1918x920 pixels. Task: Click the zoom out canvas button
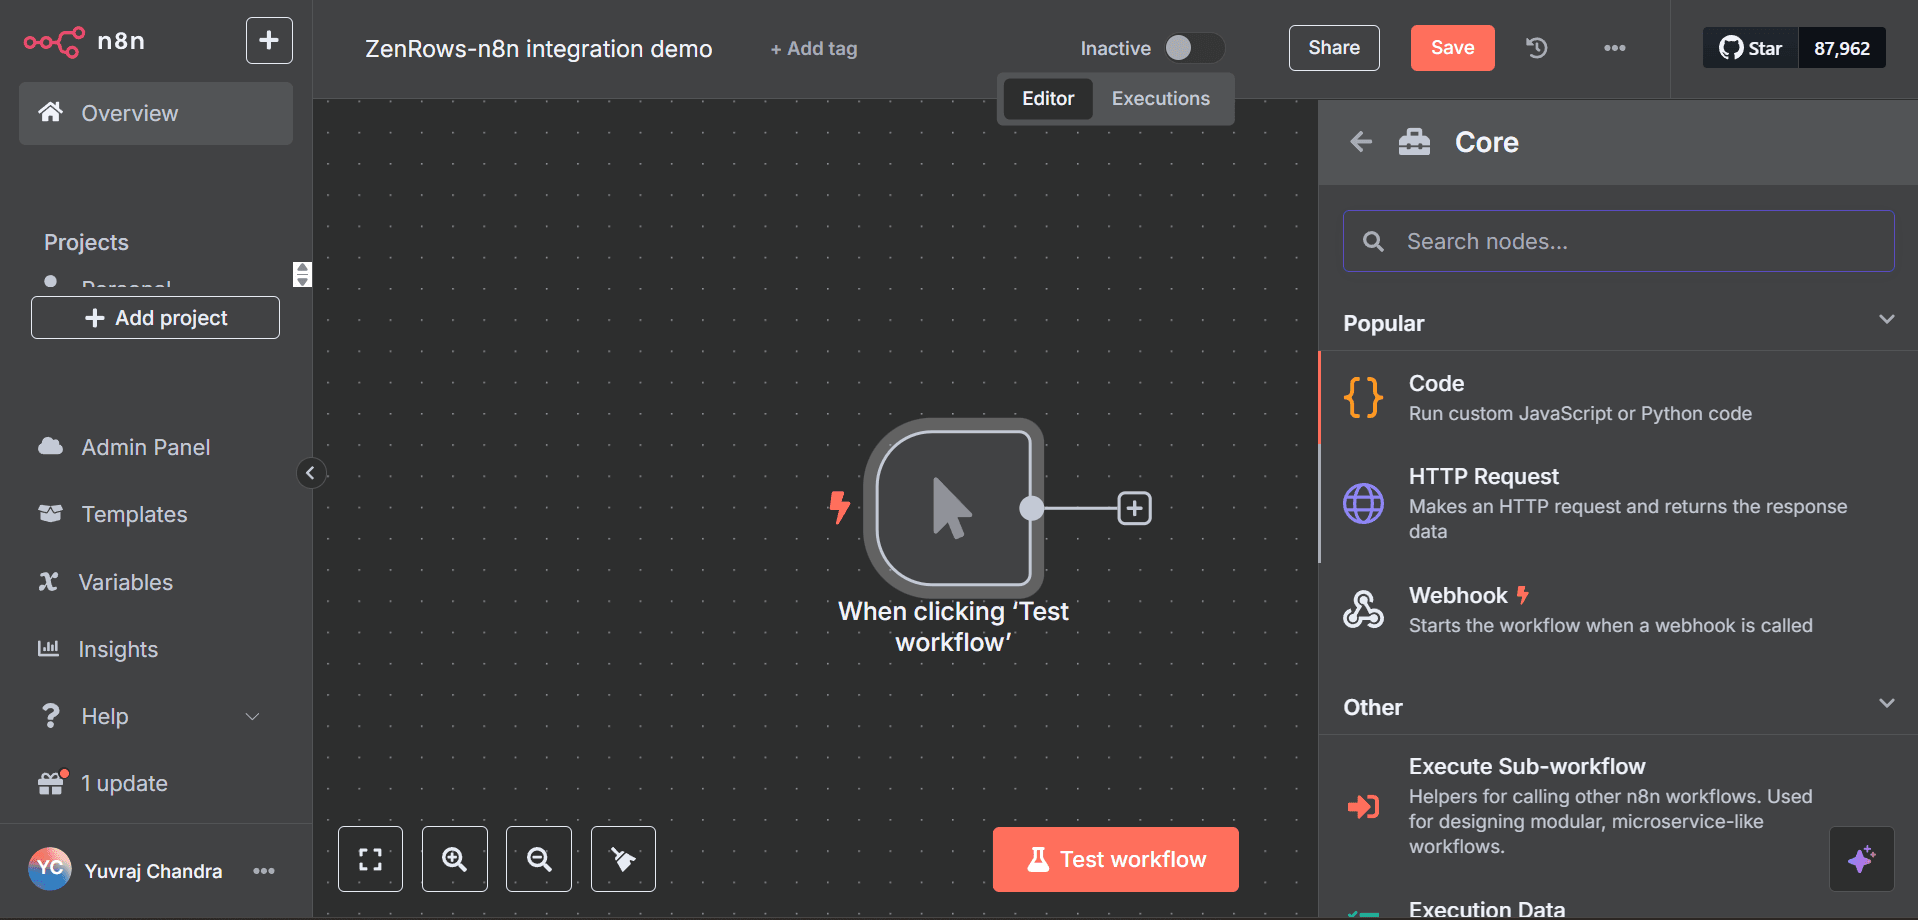click(x=539, y=859)
